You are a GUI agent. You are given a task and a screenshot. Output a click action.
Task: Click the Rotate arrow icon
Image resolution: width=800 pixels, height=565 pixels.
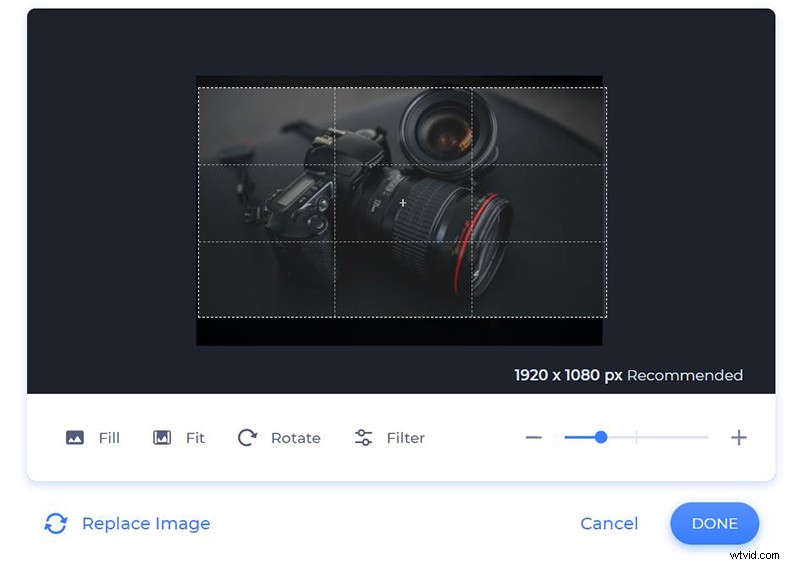[x=247, y=437]
